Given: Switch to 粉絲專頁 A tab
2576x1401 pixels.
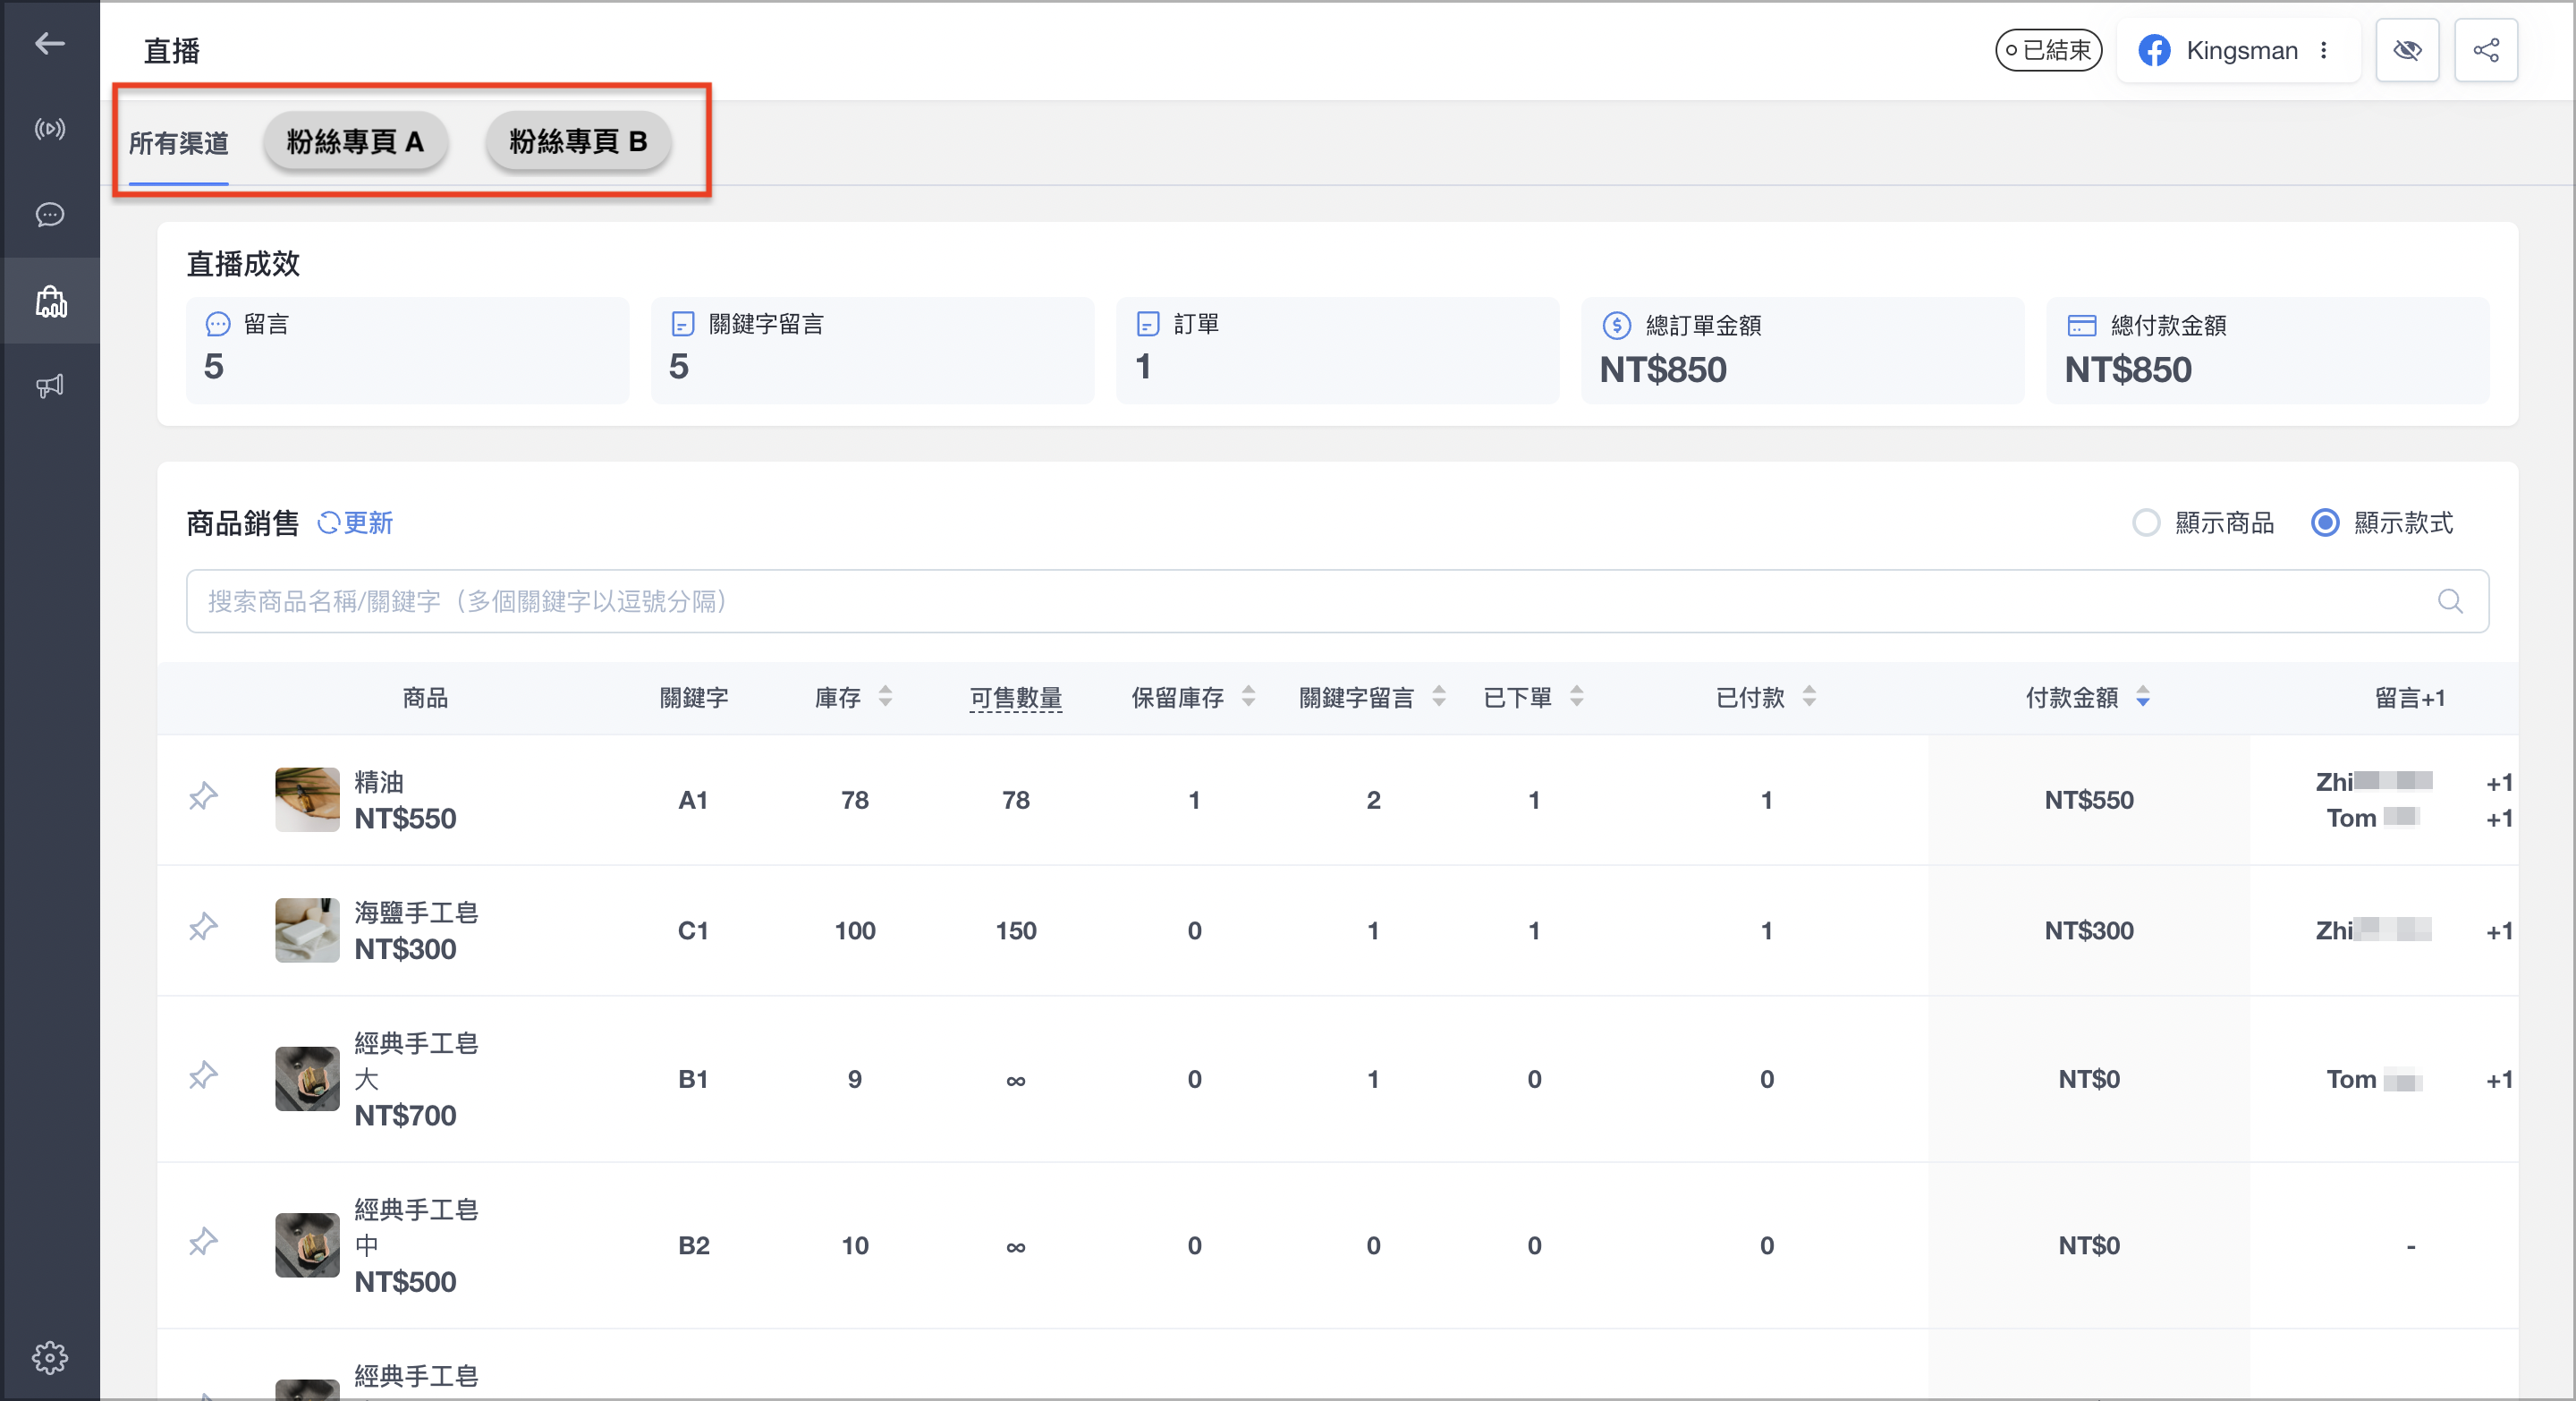Looking at the screenshot, I should pos(355,141).
